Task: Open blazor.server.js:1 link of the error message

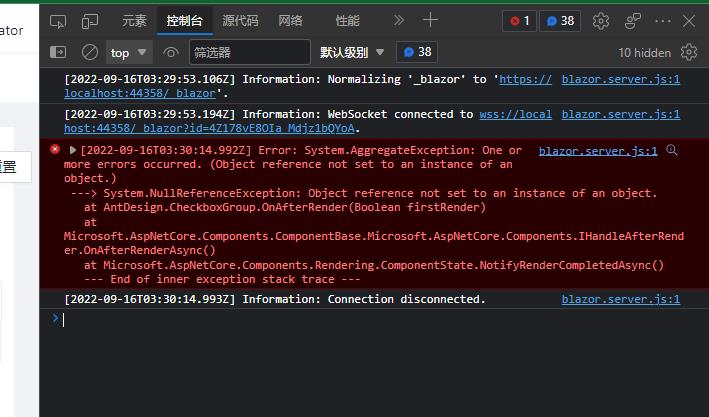Action: tap(598, 151)
